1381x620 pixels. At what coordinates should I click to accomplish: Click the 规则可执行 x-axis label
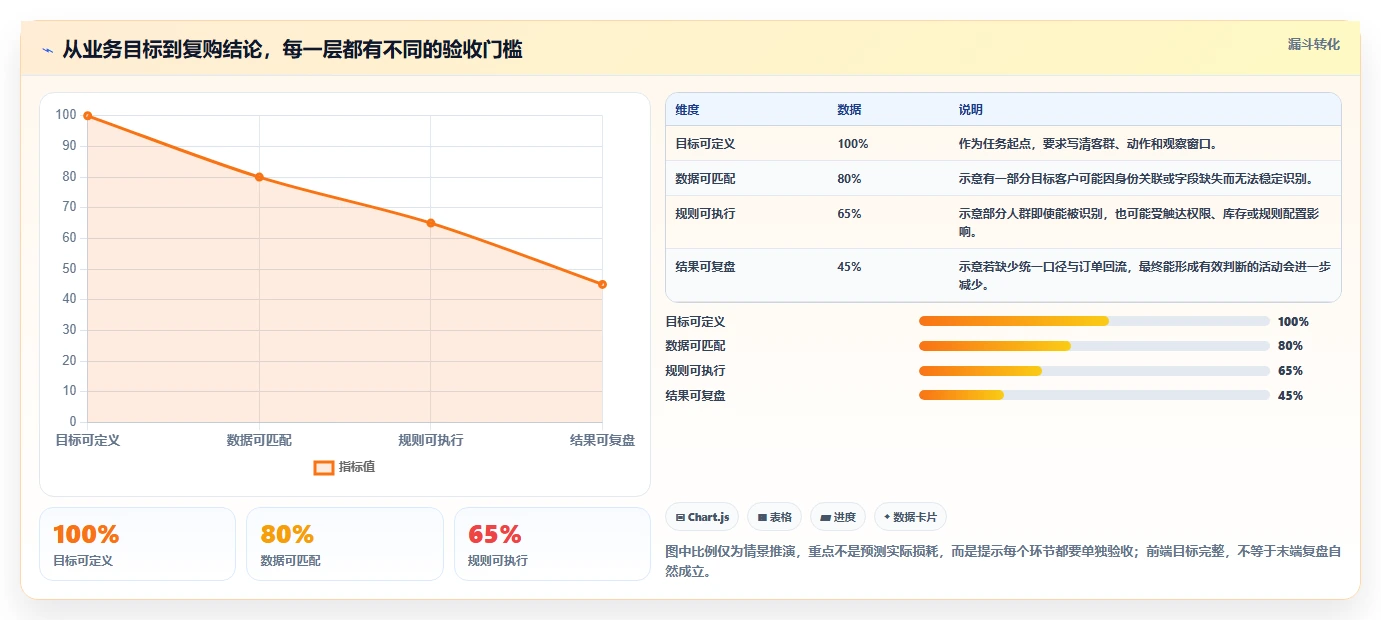coord(431,440)
